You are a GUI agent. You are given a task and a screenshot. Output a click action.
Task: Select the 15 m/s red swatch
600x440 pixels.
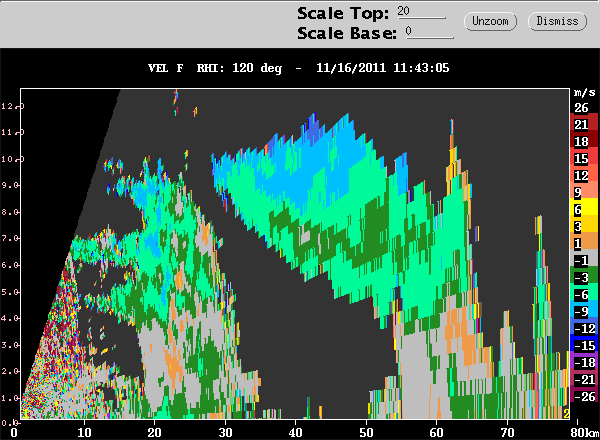pos(584,158)
